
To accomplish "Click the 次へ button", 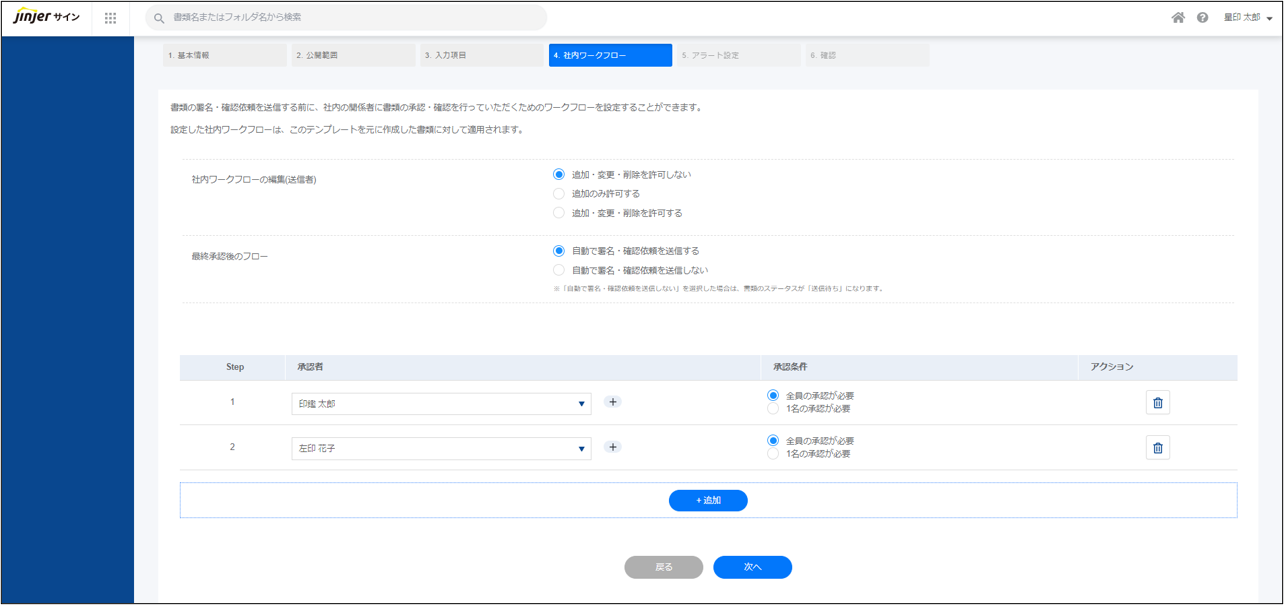I will coord(752,567).
